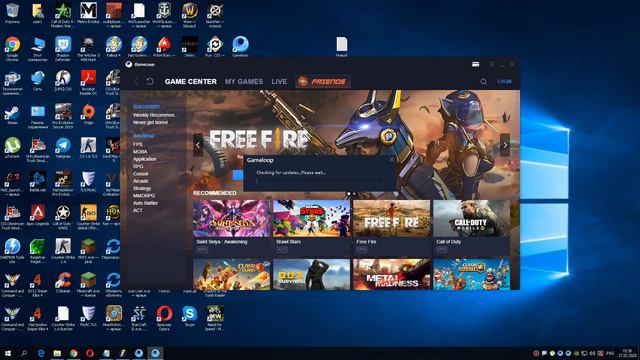
Task: Open Opera from the taskbar
Action: click(90, 353)
